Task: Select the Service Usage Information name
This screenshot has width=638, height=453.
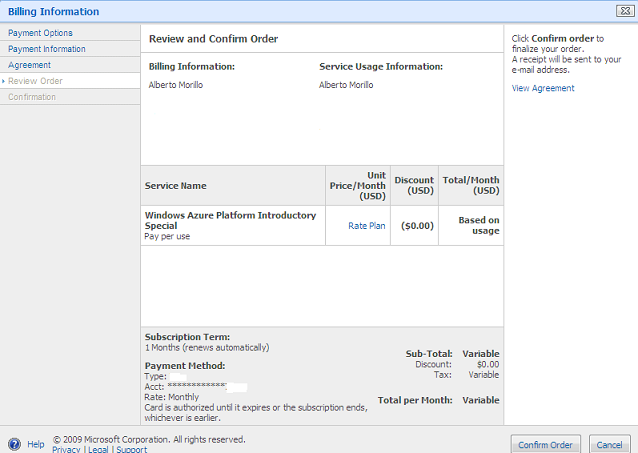Action: 346,85
